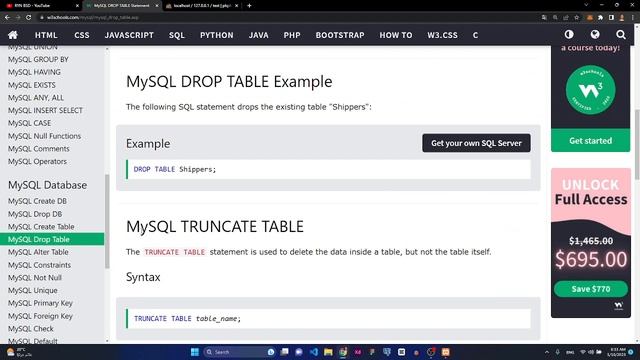
Task: Open the browser profile avatar
Action: (x=622, y=18)
